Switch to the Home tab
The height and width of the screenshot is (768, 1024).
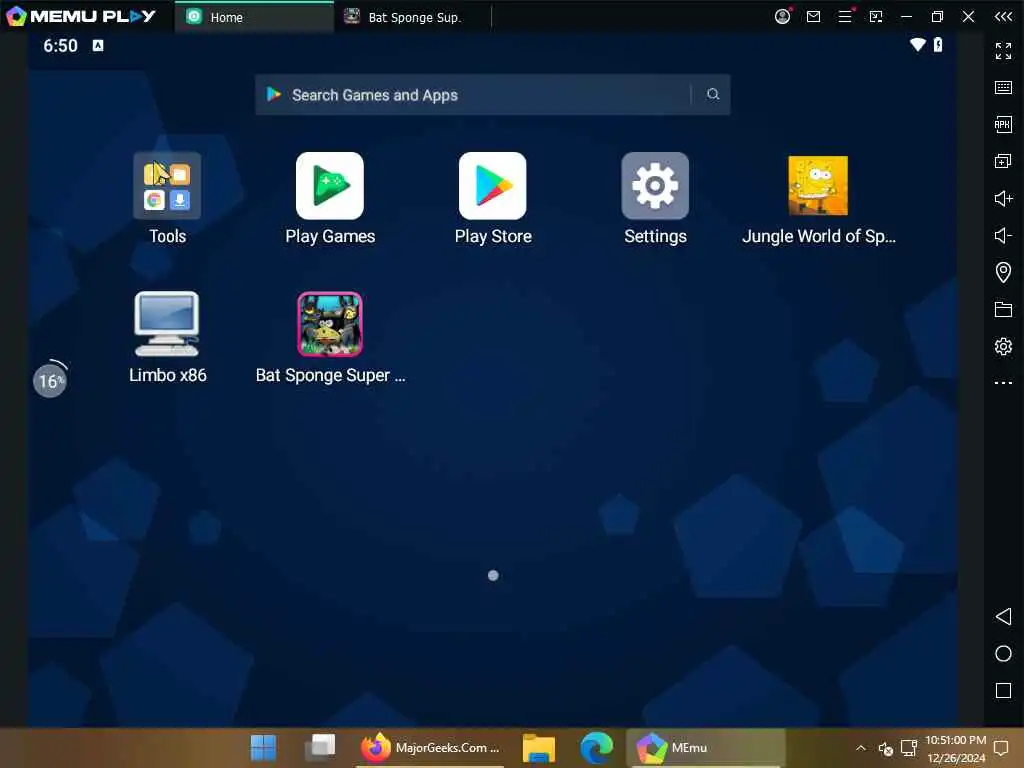254,17
